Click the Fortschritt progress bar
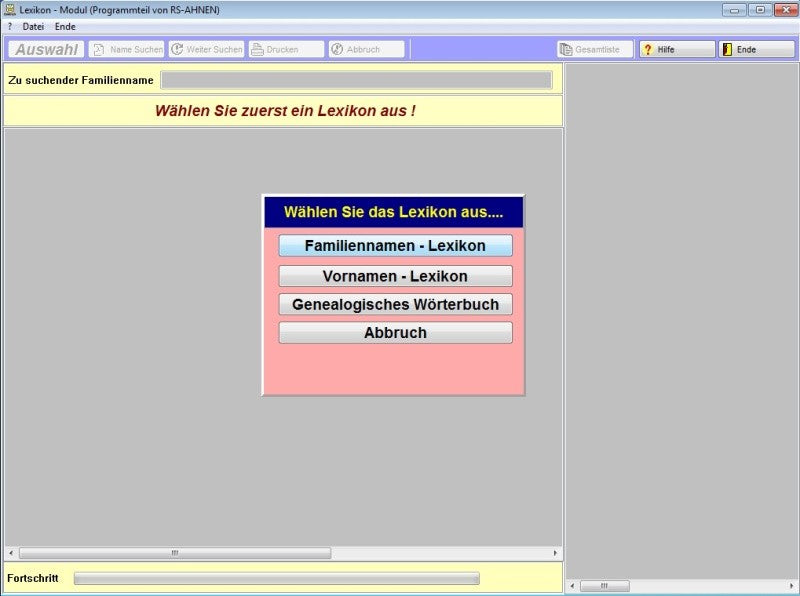The image size is (800, 596). (x=277, y=578)
